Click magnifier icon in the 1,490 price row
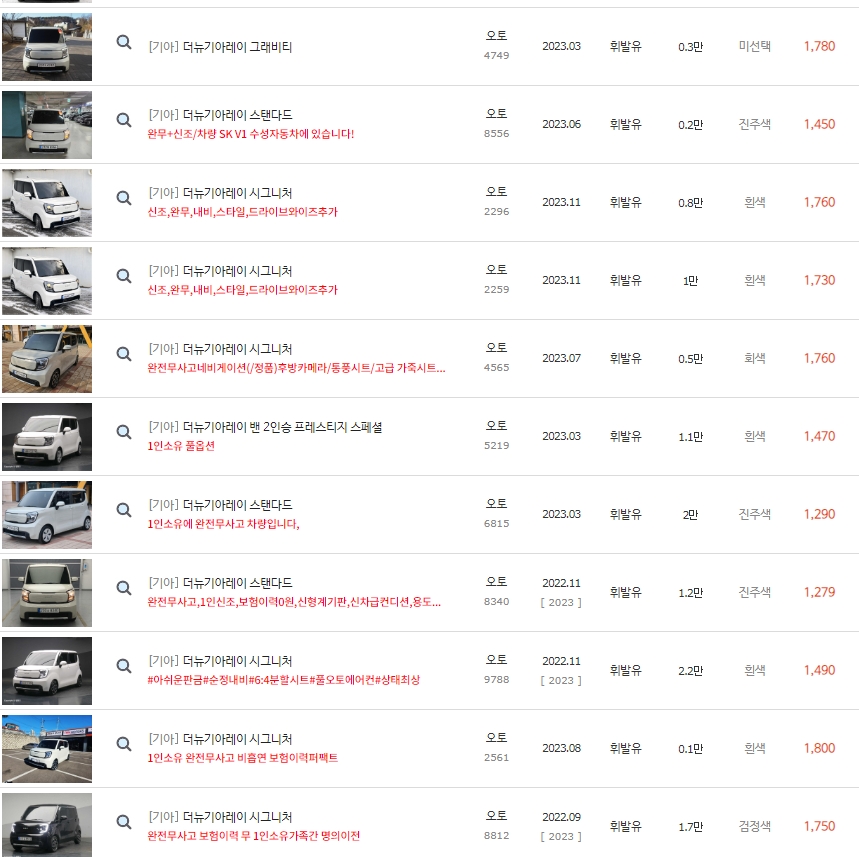Image resolution: width=859 pixels, height=857 pixels. [x=124, y=666]
